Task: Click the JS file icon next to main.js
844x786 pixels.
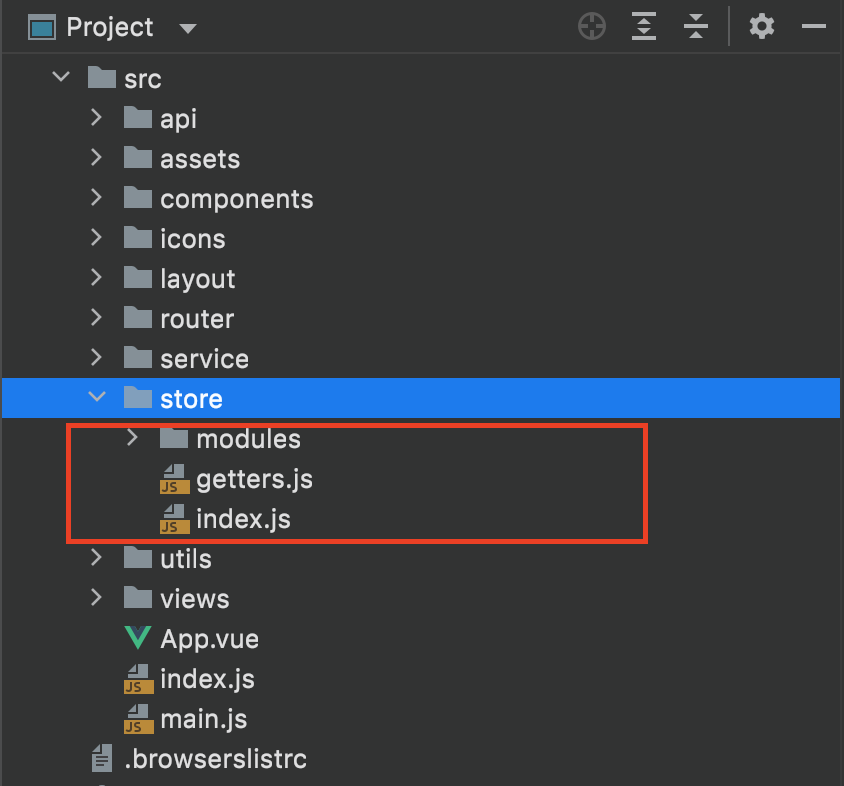Action: 137,719
